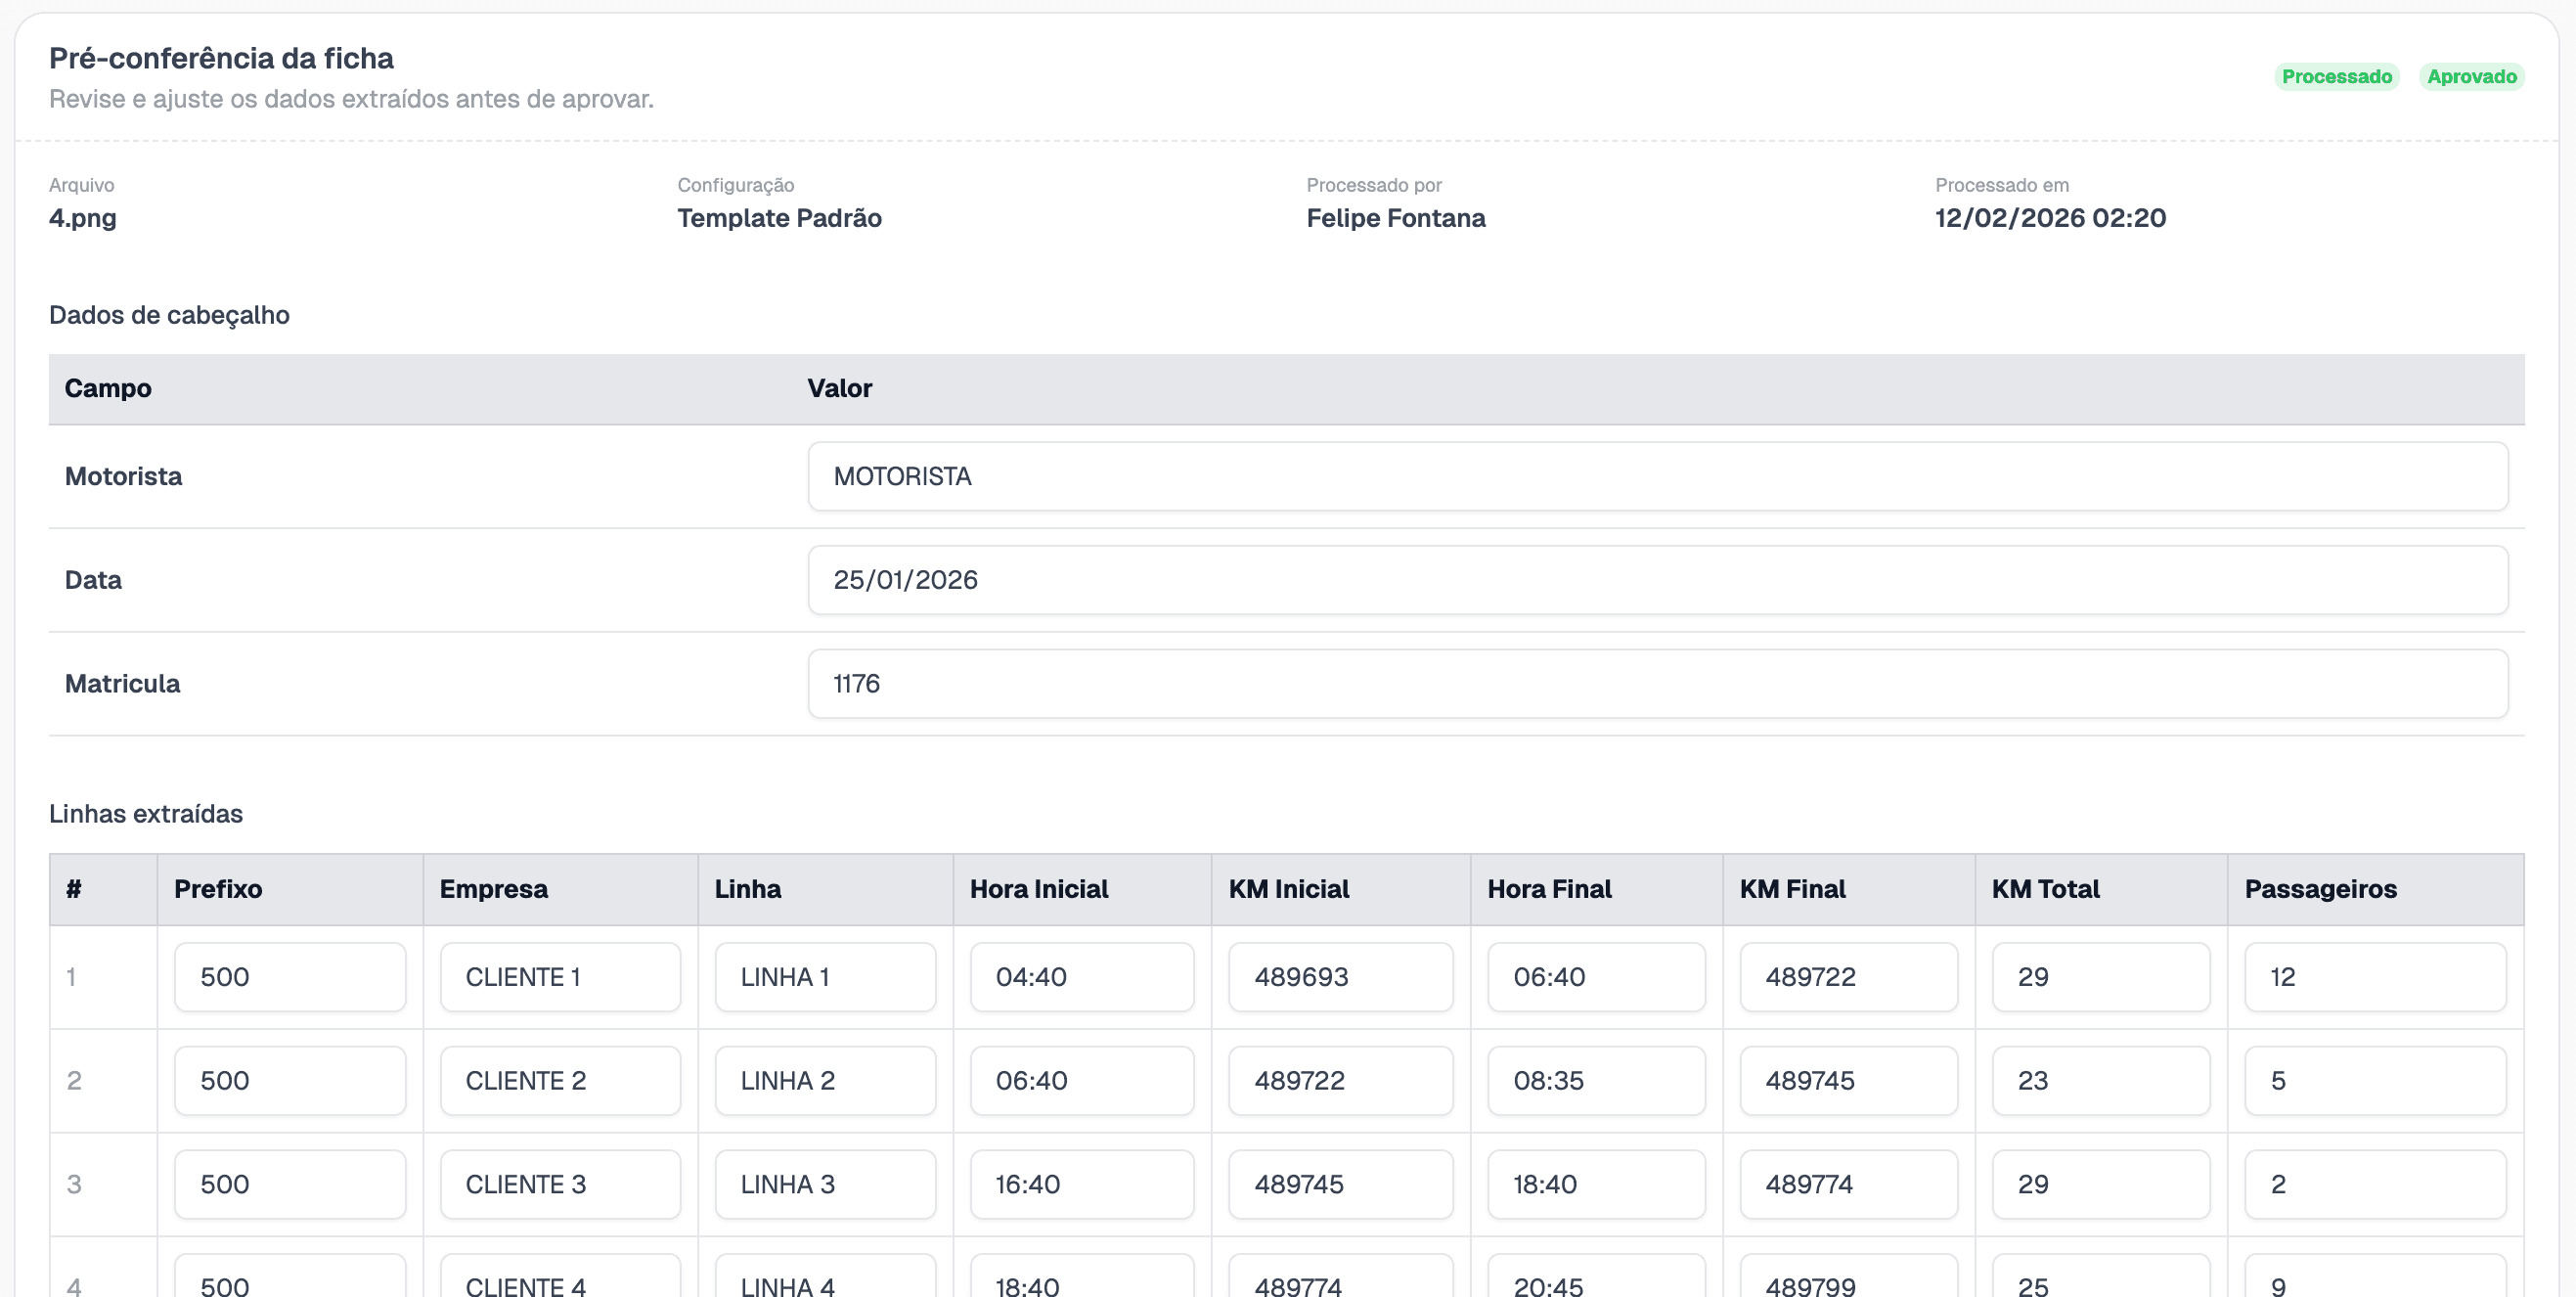Screen dimensions: 2576x1297
Task: Edit Hora Inicial 04:40 in row 1
Action: (1081, 977)
